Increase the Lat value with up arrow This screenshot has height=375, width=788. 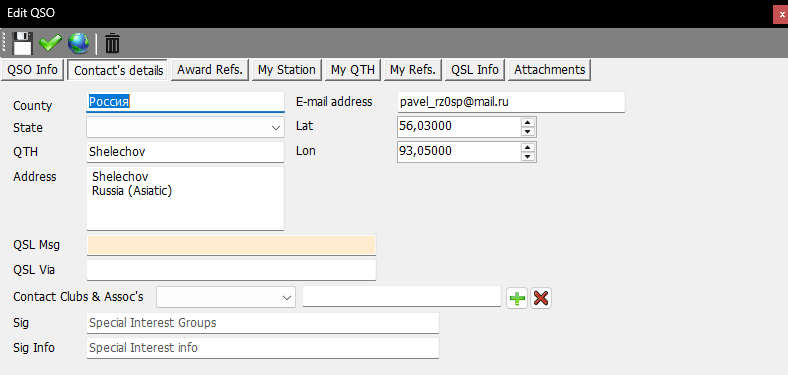527,122
